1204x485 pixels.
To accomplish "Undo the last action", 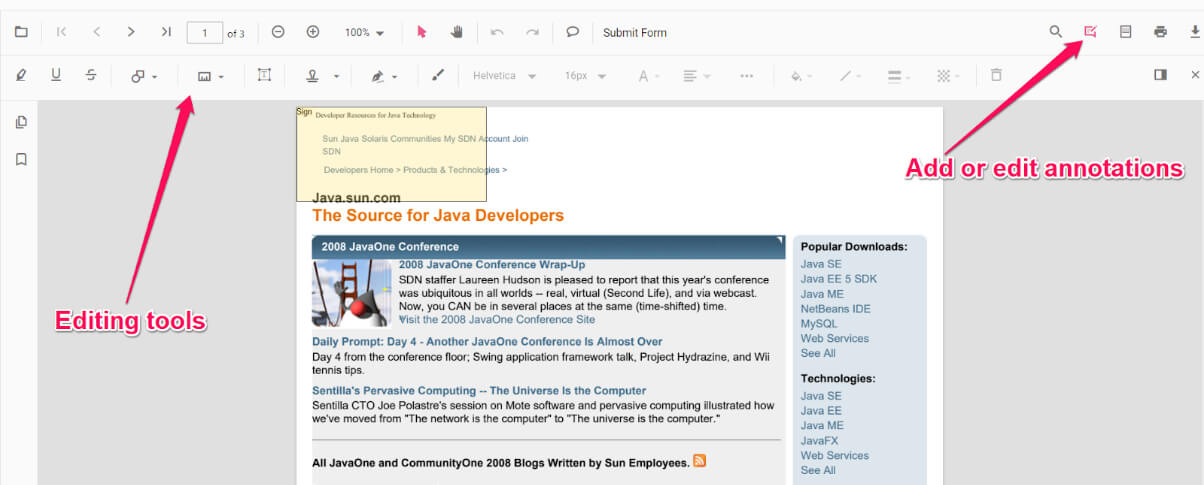I will [x=497, y=32].
